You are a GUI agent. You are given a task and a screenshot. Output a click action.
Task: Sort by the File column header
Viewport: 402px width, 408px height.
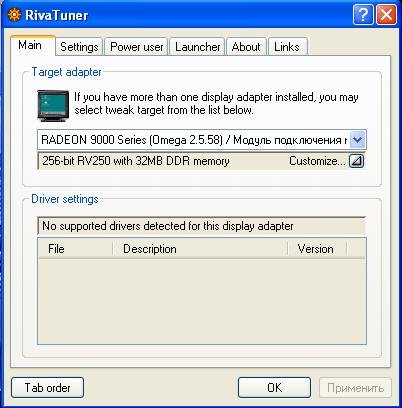coord(76,249)
